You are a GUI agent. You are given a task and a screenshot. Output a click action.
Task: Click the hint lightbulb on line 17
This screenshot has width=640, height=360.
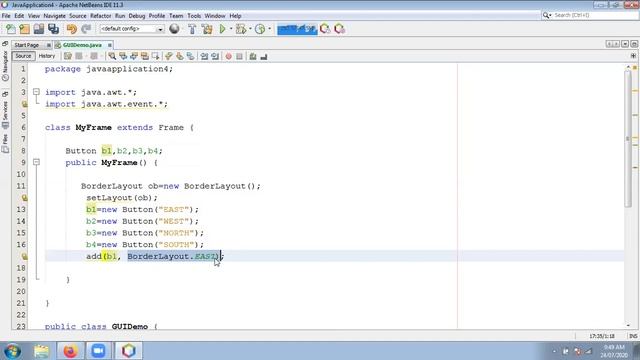[25, 256]
